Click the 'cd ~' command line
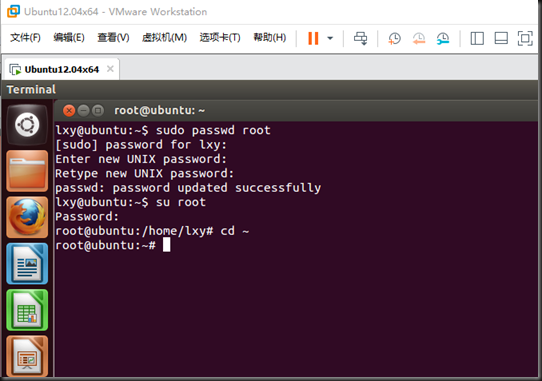The height and width of the screenshot is (381, 542). [152, 231]
